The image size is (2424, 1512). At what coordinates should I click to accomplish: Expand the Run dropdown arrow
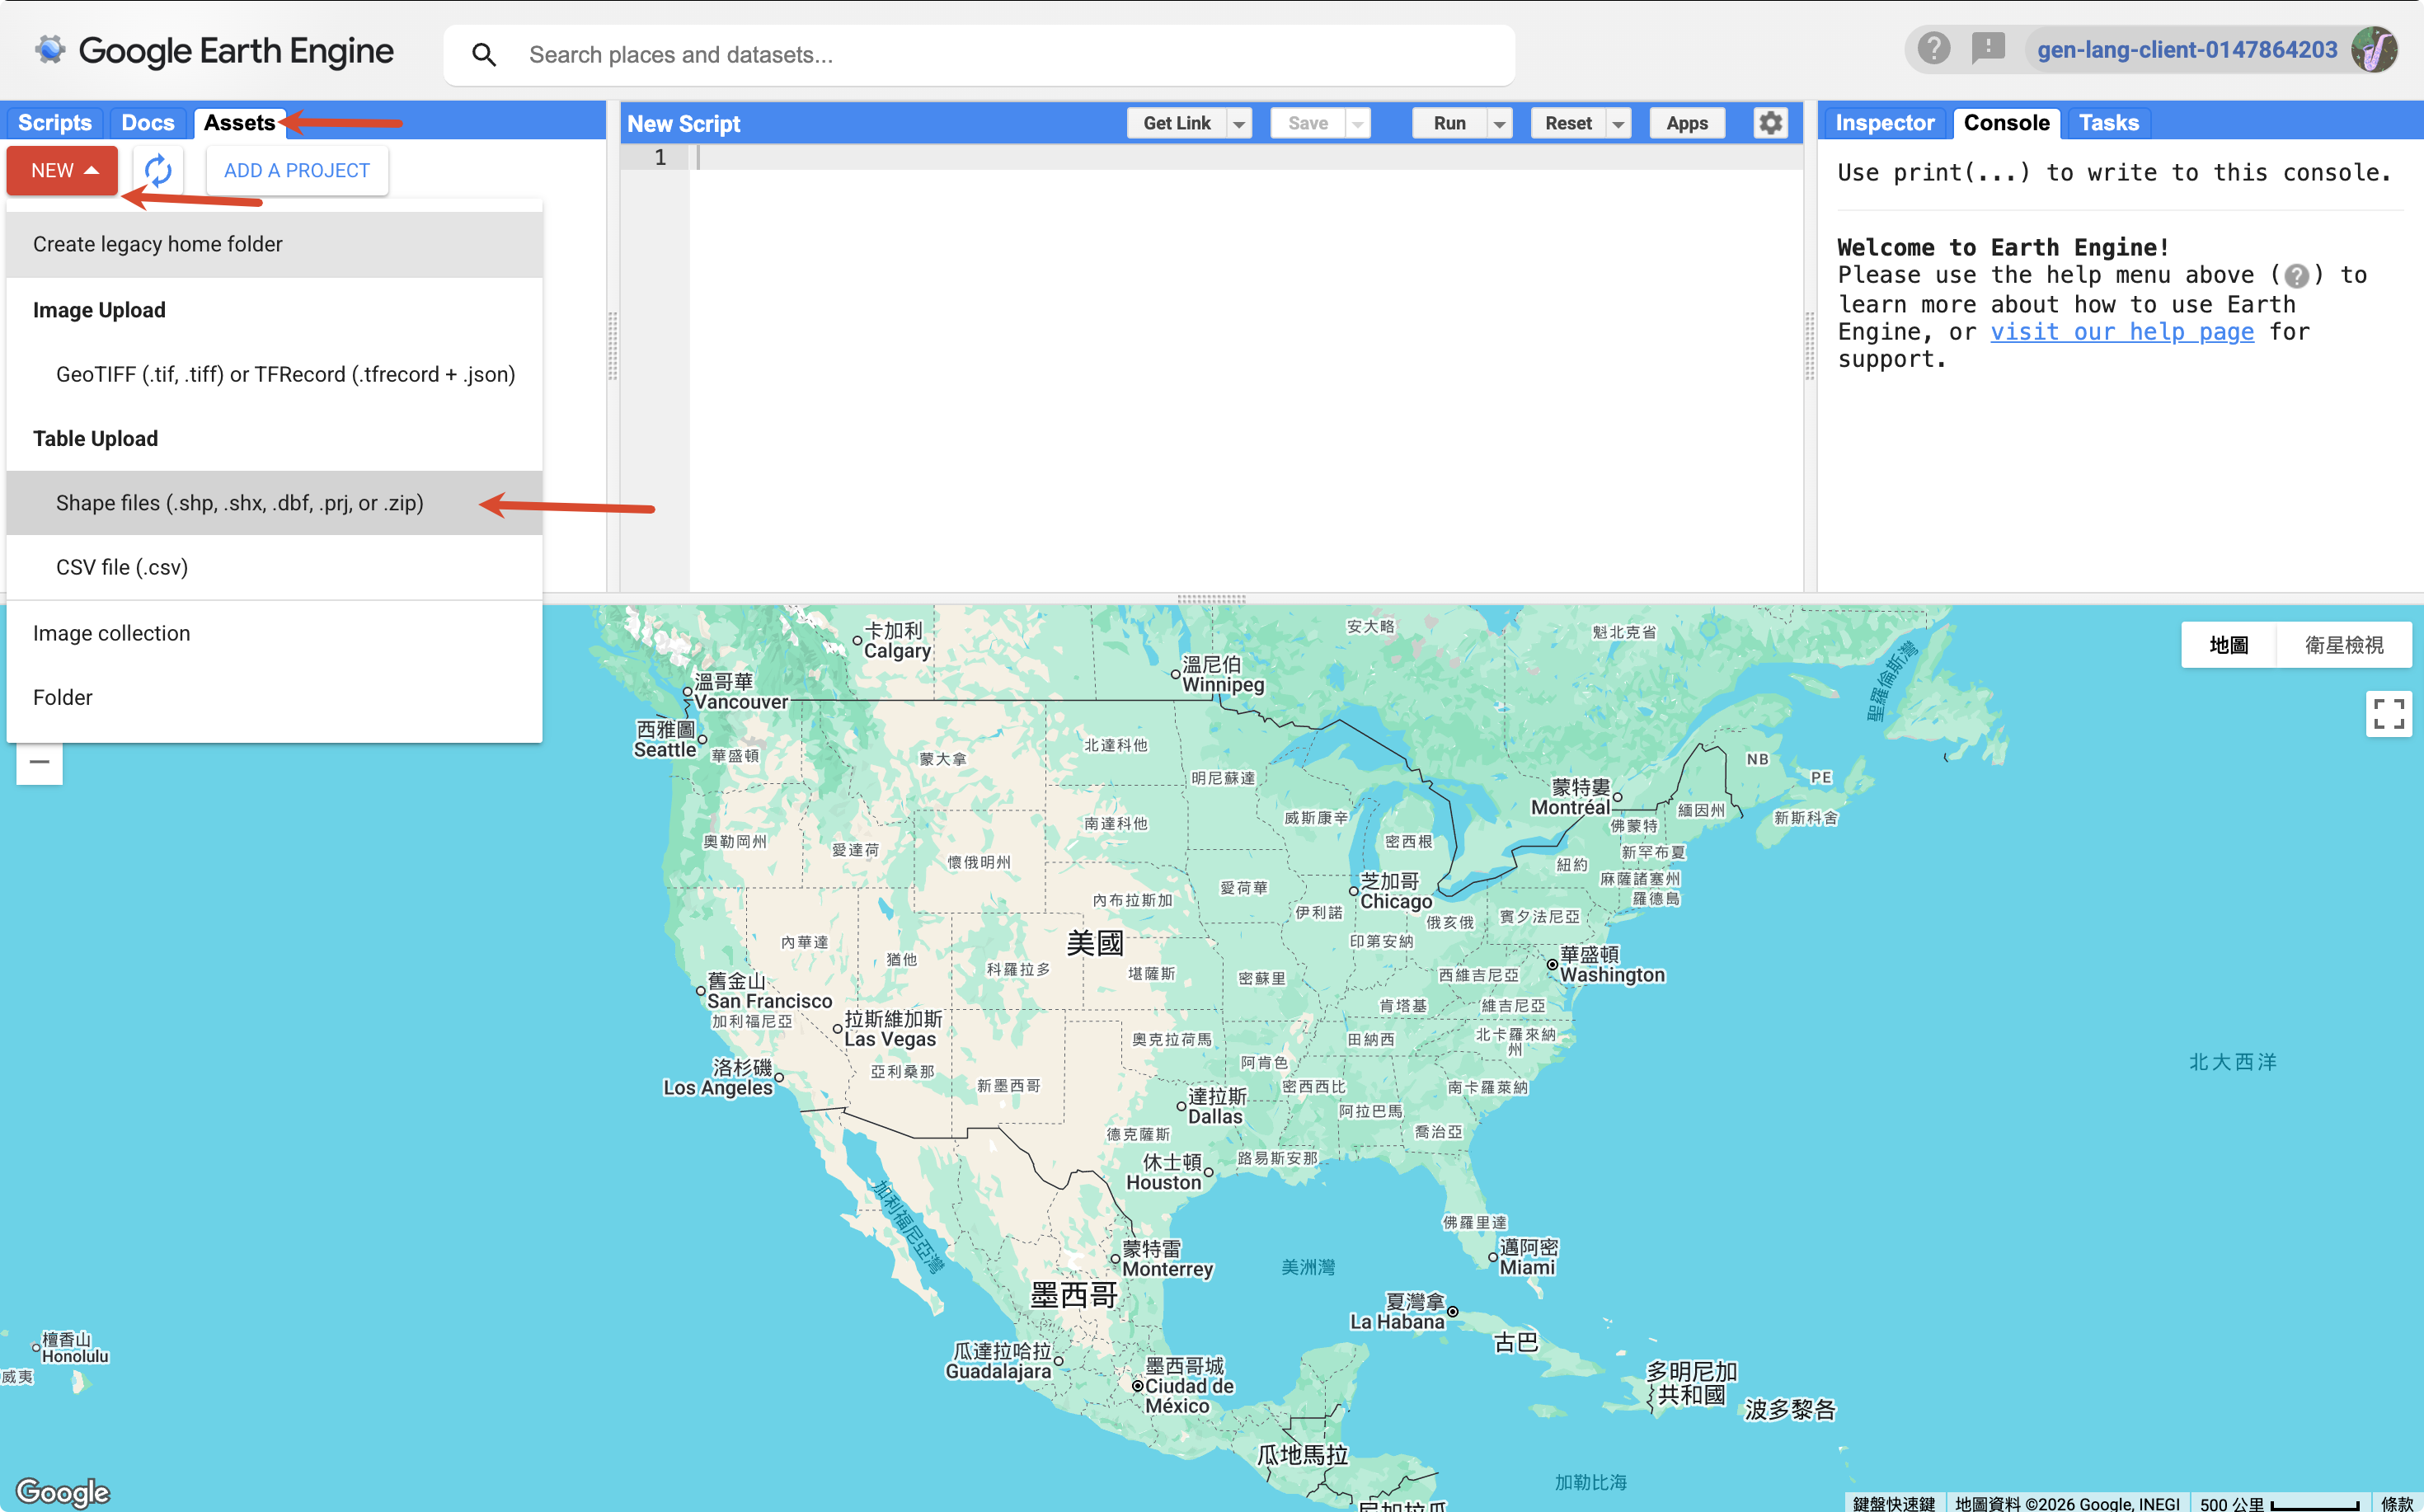pyautogui.click(x=1499, y=123)
